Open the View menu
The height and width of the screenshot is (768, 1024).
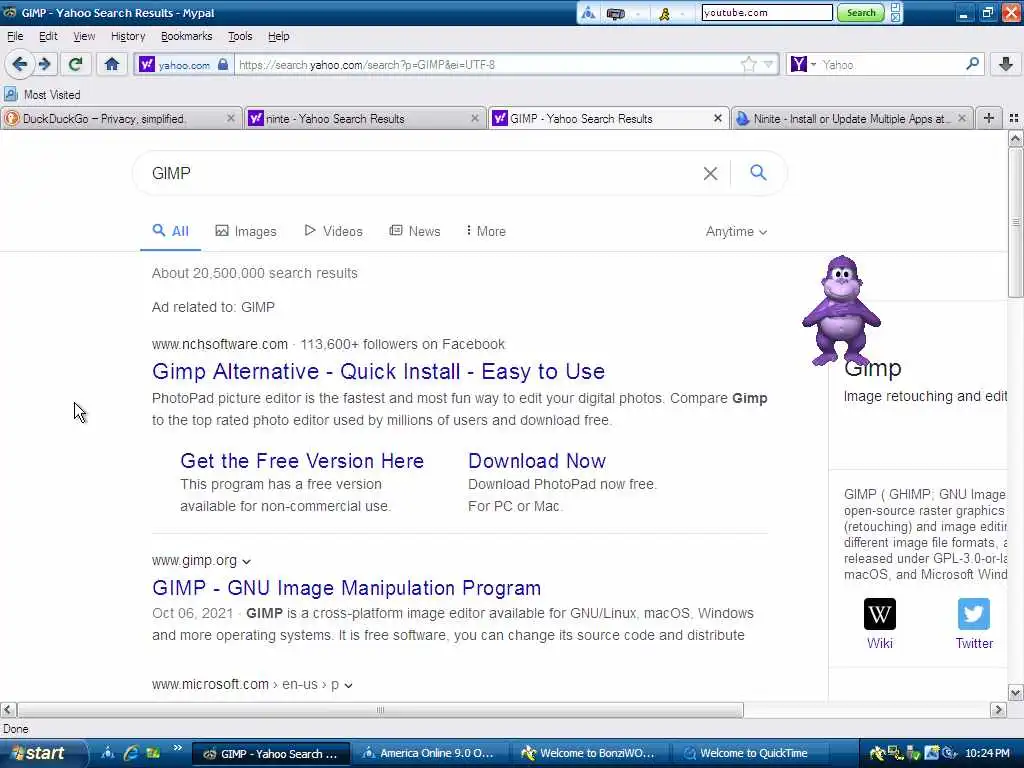84,36
